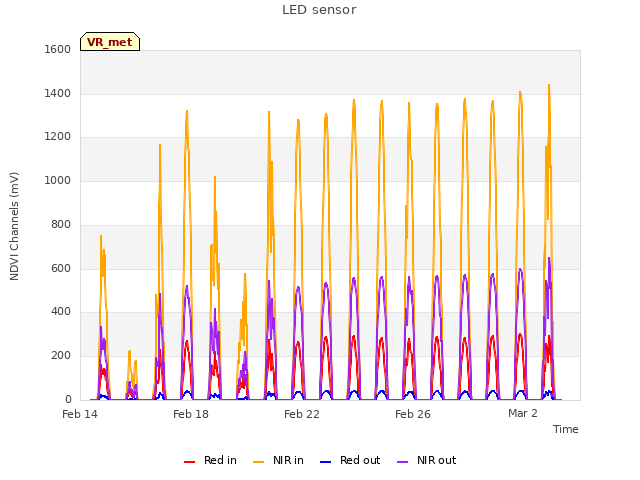This screenshot has height=480, width=640.
Task: Click the Time axis label
Action: coord(565,429)
